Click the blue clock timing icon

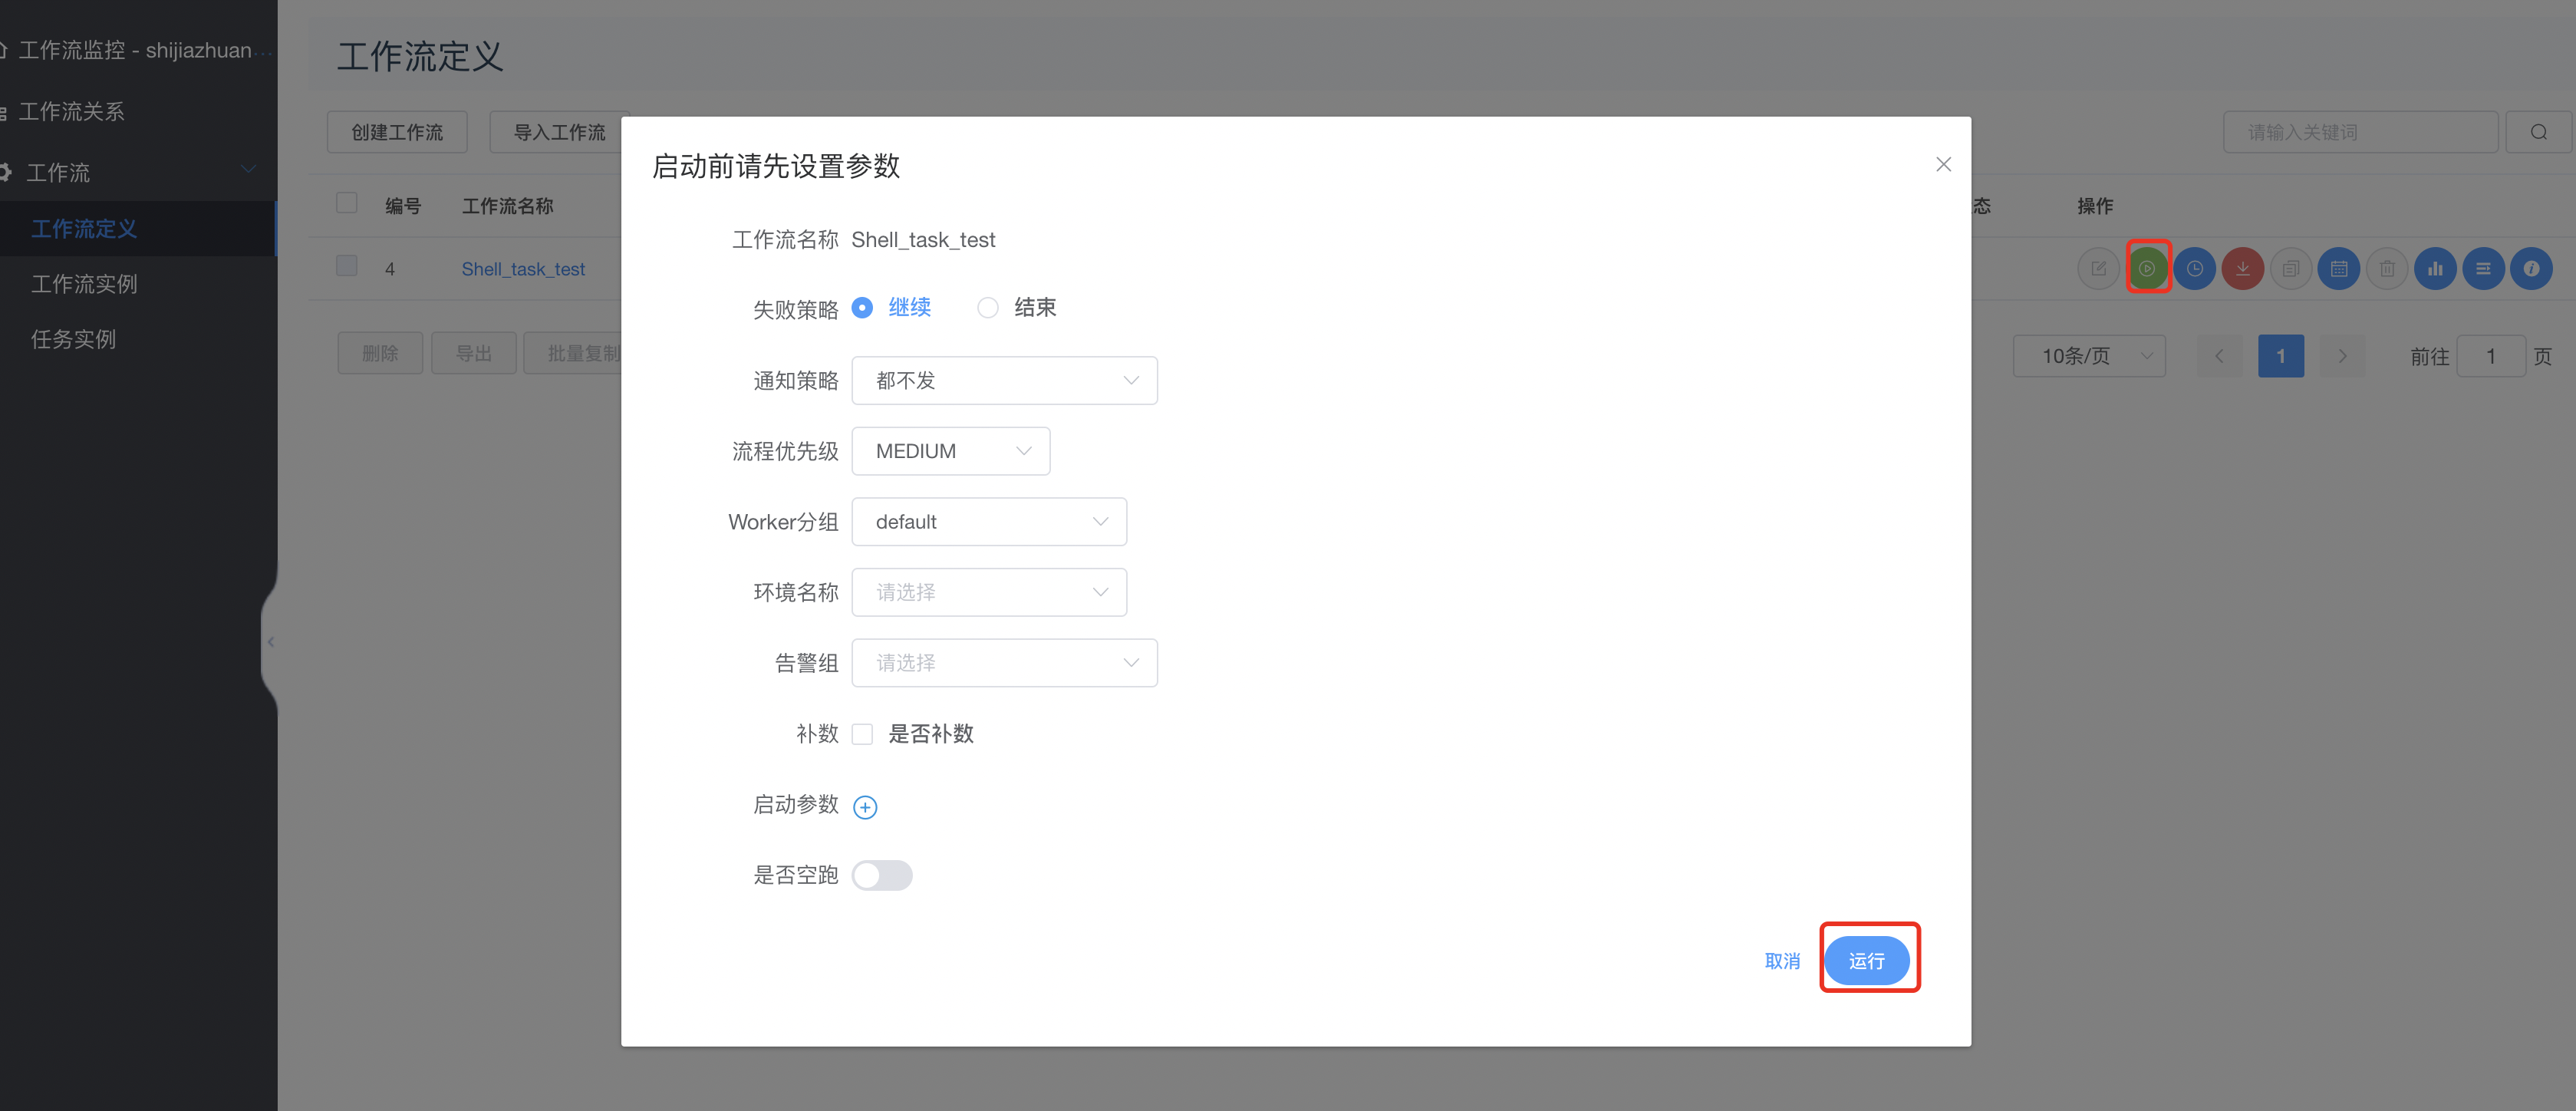pos(2194,268)
